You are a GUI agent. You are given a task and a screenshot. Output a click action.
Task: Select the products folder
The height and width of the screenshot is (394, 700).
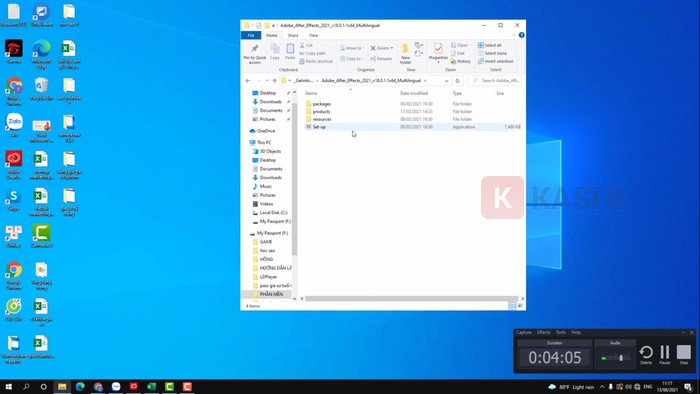pyautogui.click(x=321, y=112)
